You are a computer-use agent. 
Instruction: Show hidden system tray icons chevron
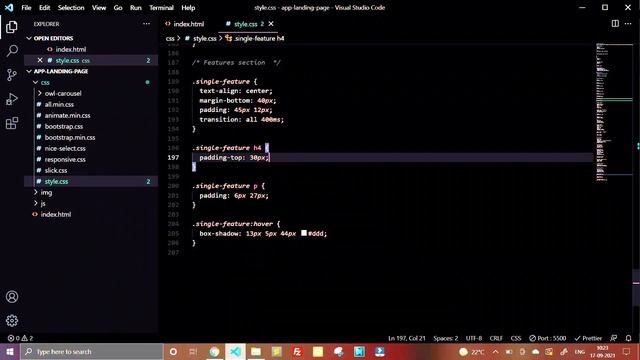495,351
